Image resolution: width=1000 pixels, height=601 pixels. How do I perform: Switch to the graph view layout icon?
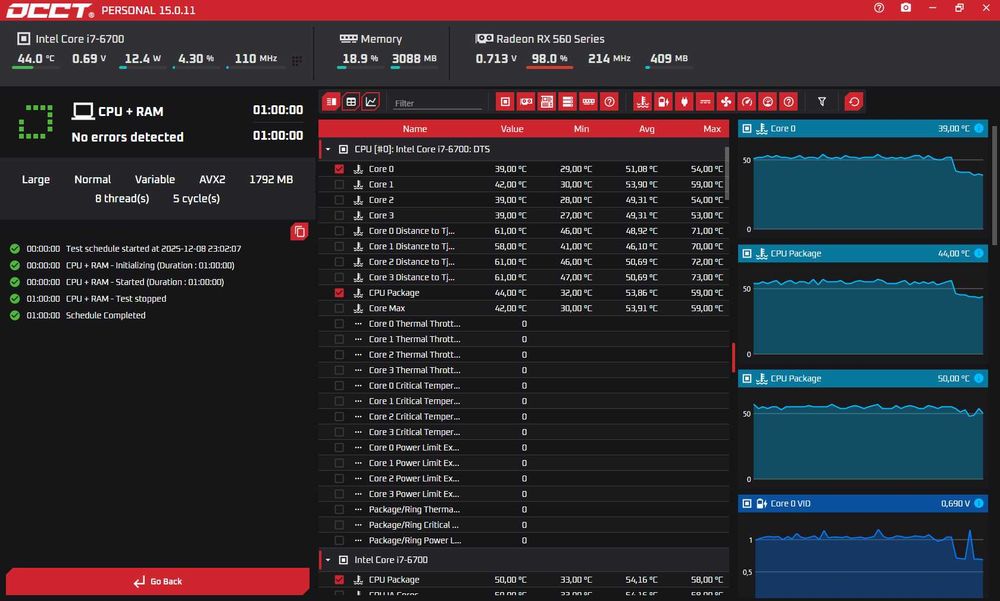tap(371, 101)
